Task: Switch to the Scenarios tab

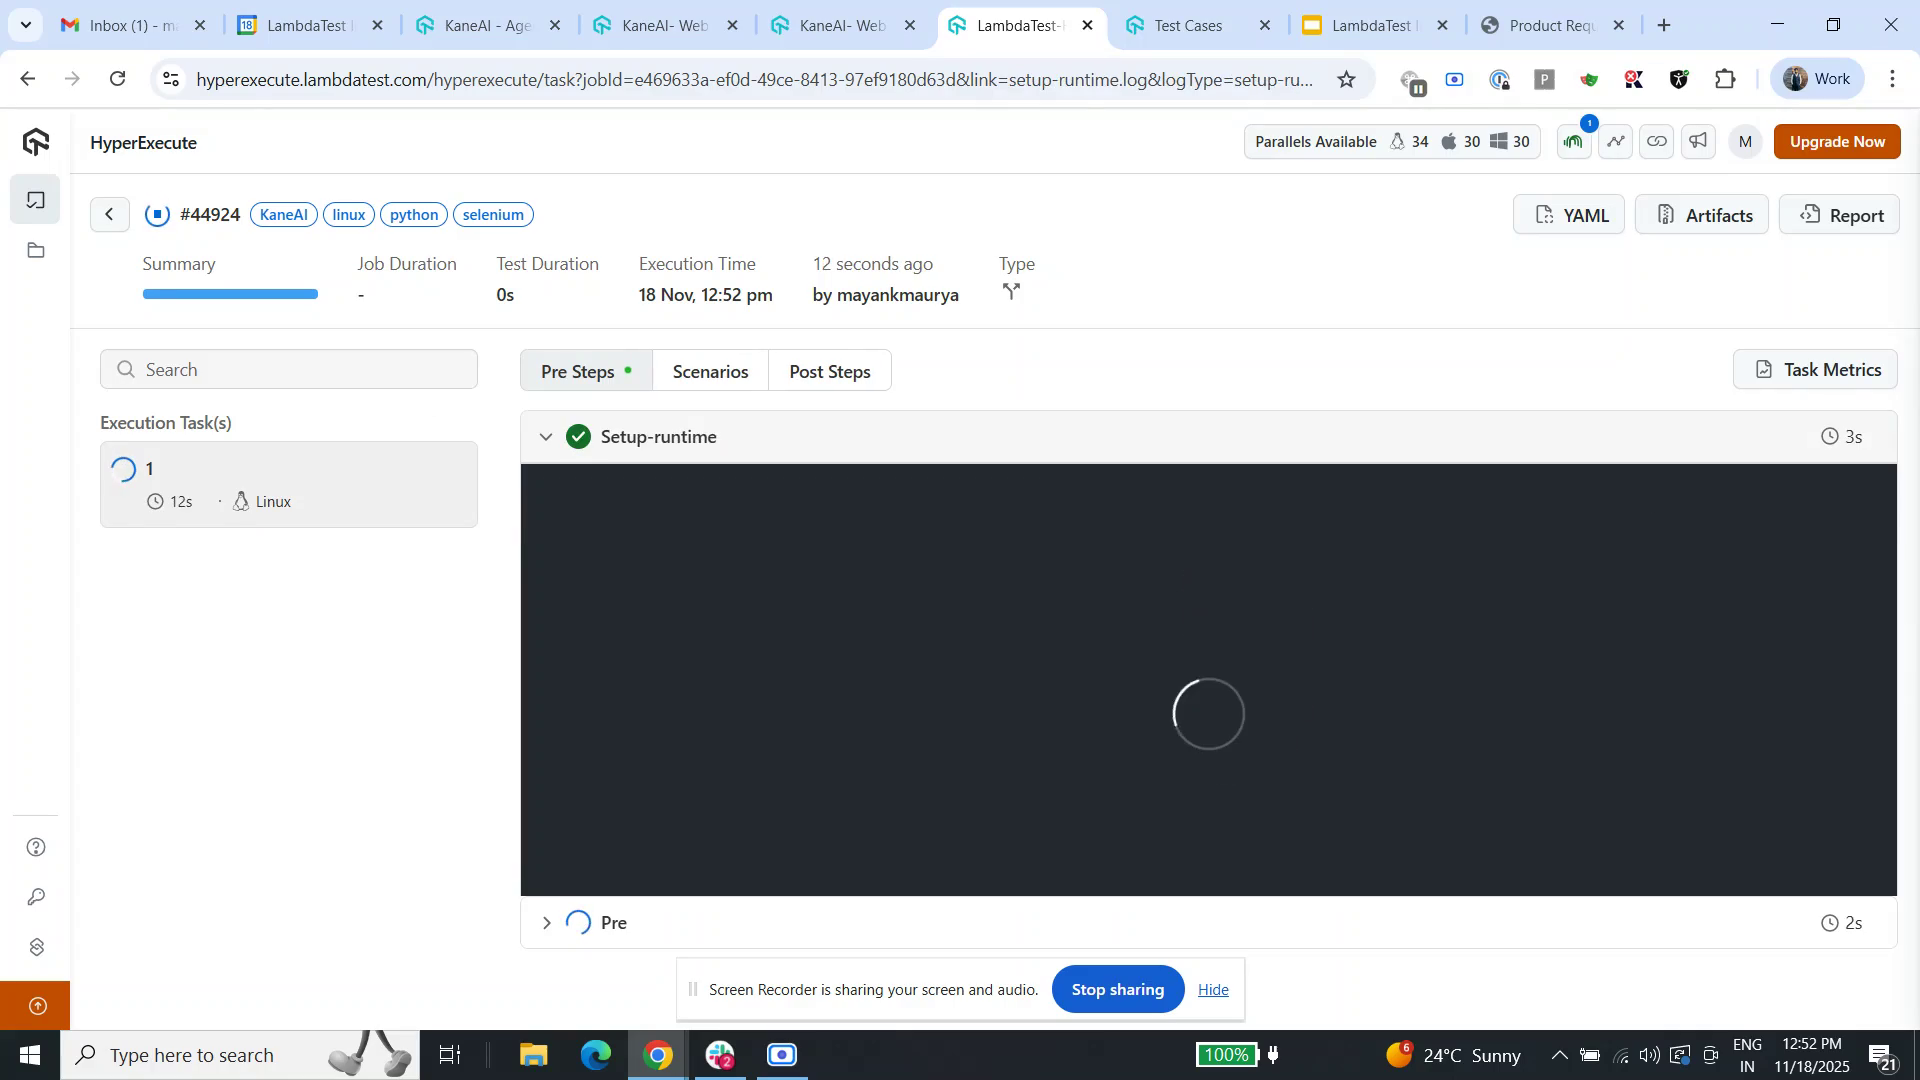Action: pos(709,370)
